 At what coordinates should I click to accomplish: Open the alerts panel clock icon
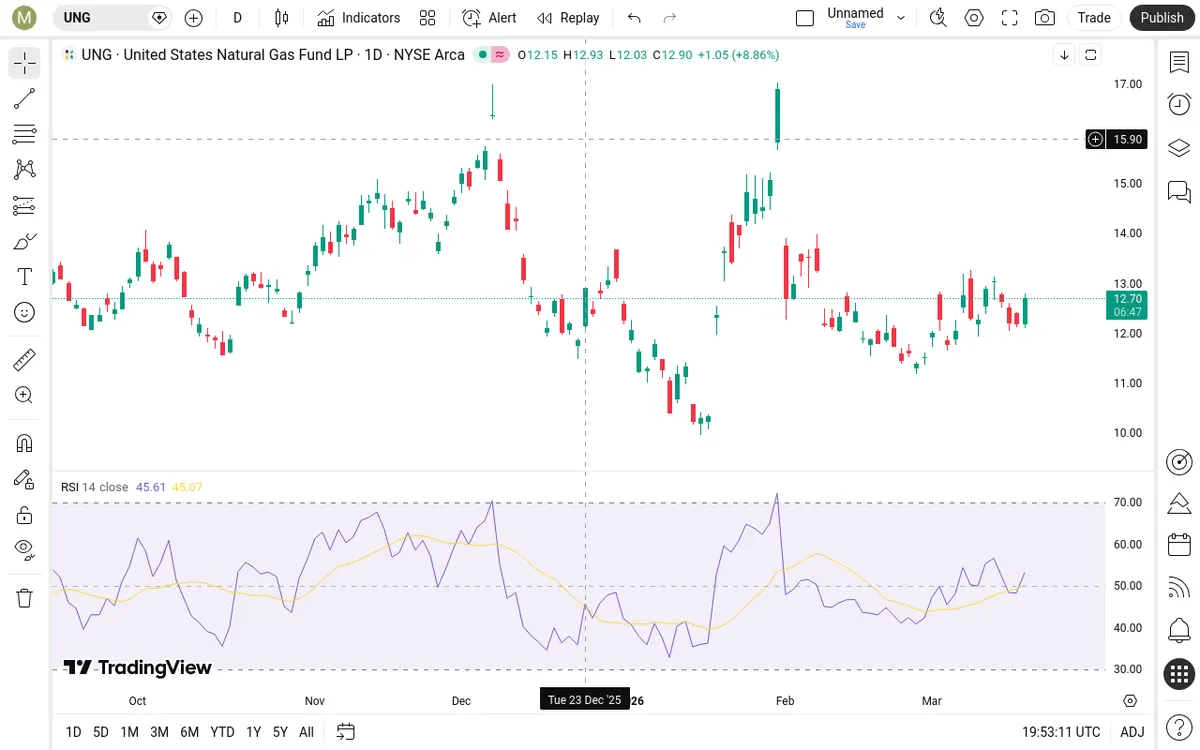point(1179,104)
